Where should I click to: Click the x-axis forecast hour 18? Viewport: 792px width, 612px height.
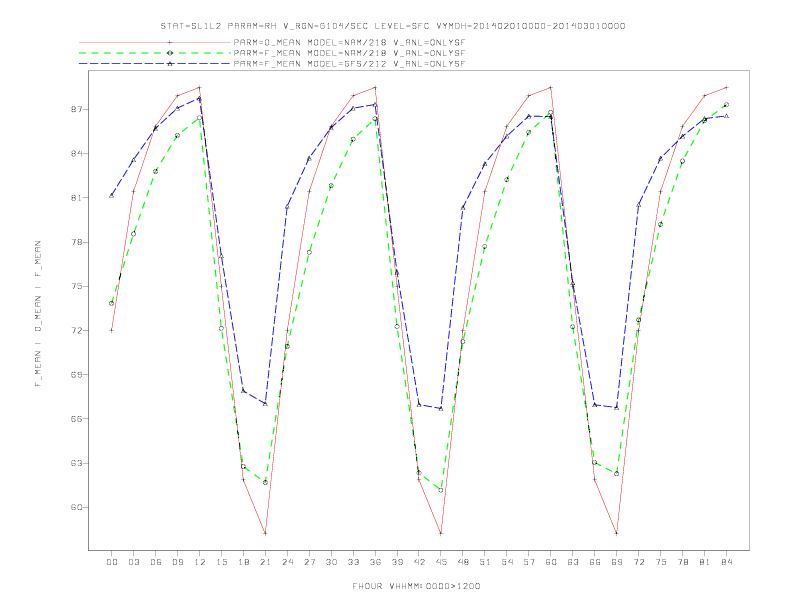click(x=243, y=562)
